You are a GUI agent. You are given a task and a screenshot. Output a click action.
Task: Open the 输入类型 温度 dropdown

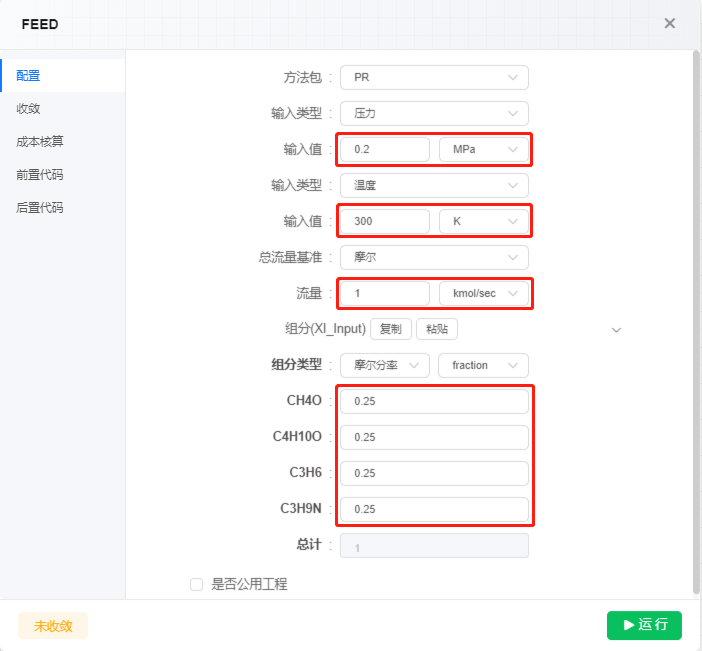tap(434, 185)
